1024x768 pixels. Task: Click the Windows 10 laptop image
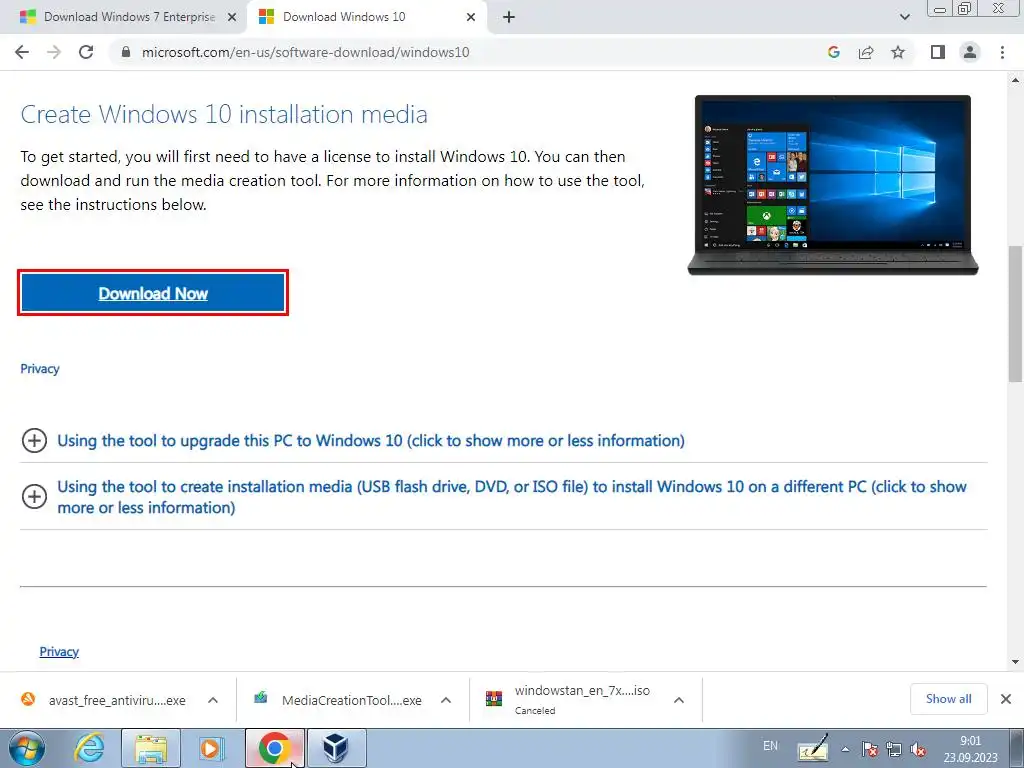[833, 185]
